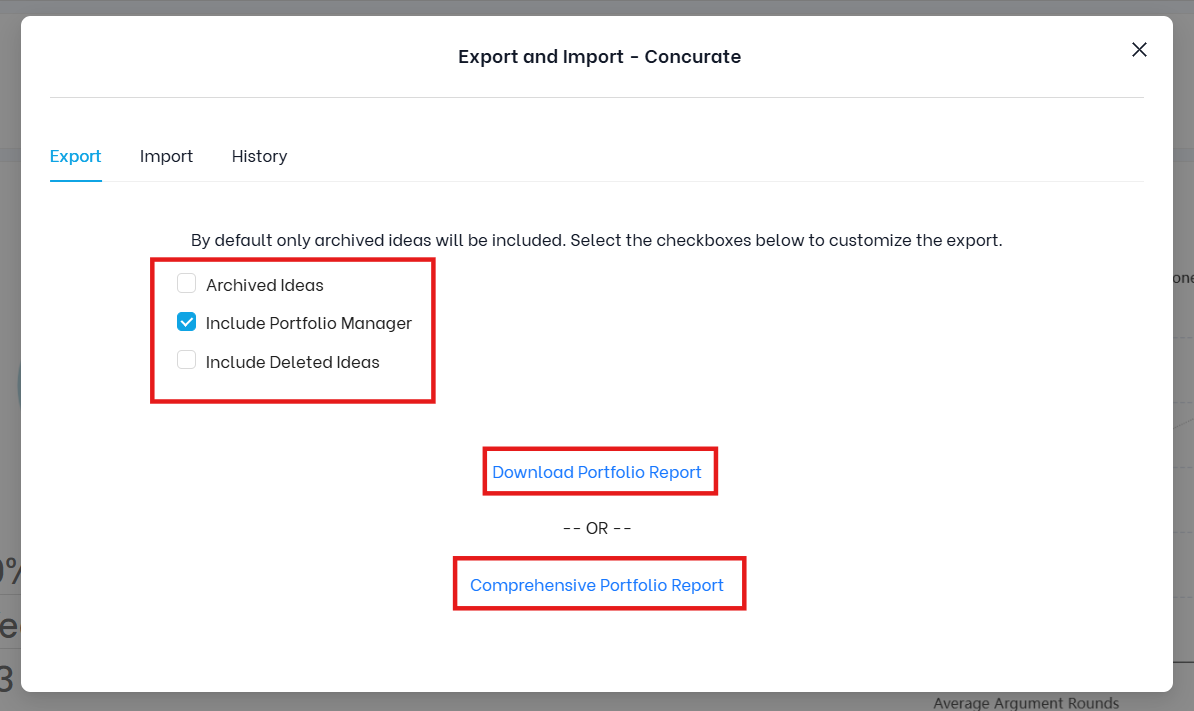Viewport: 1194px width, 711px height.
Task: Click the dimmed backdrop above the dialog
Action: point(600,7)
